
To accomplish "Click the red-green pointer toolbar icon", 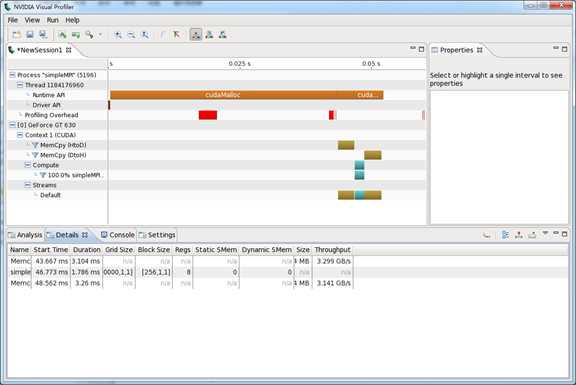I will (x=176, y=35).
